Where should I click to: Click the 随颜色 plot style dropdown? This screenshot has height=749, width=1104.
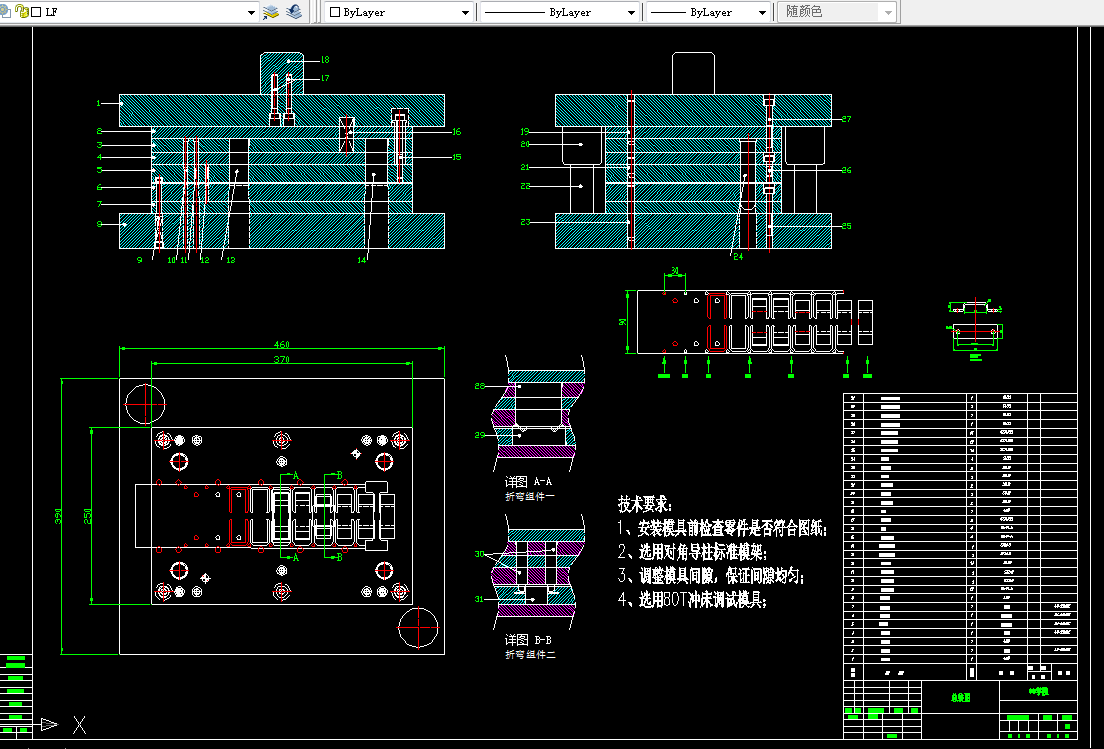[836, 12]
